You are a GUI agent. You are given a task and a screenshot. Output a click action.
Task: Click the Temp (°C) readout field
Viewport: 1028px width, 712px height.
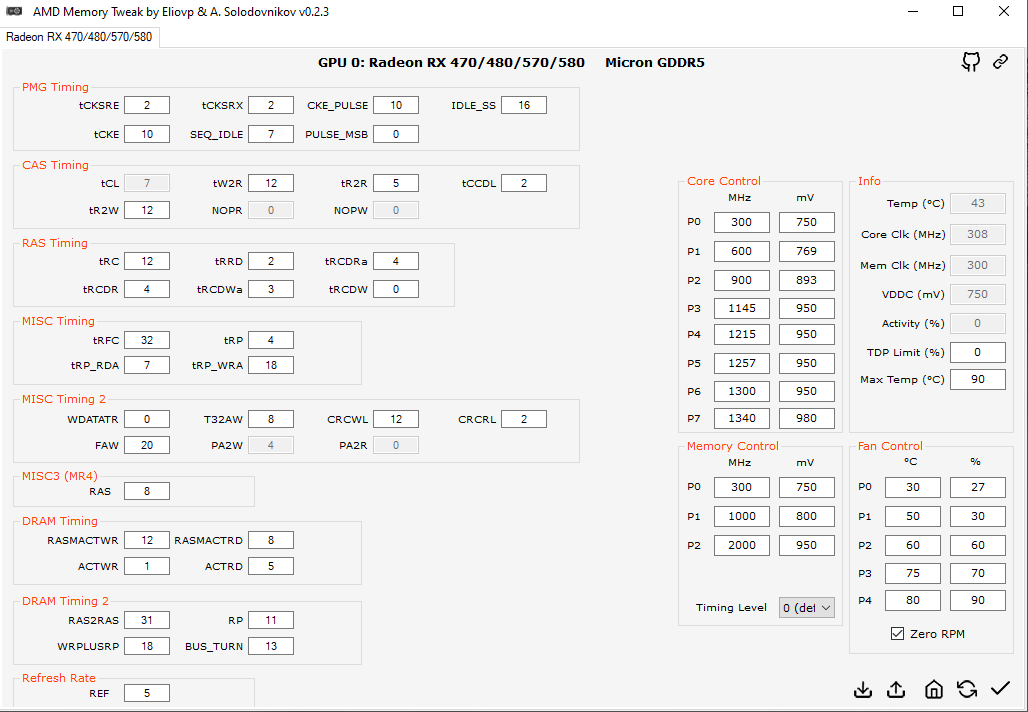coord(978,203)
